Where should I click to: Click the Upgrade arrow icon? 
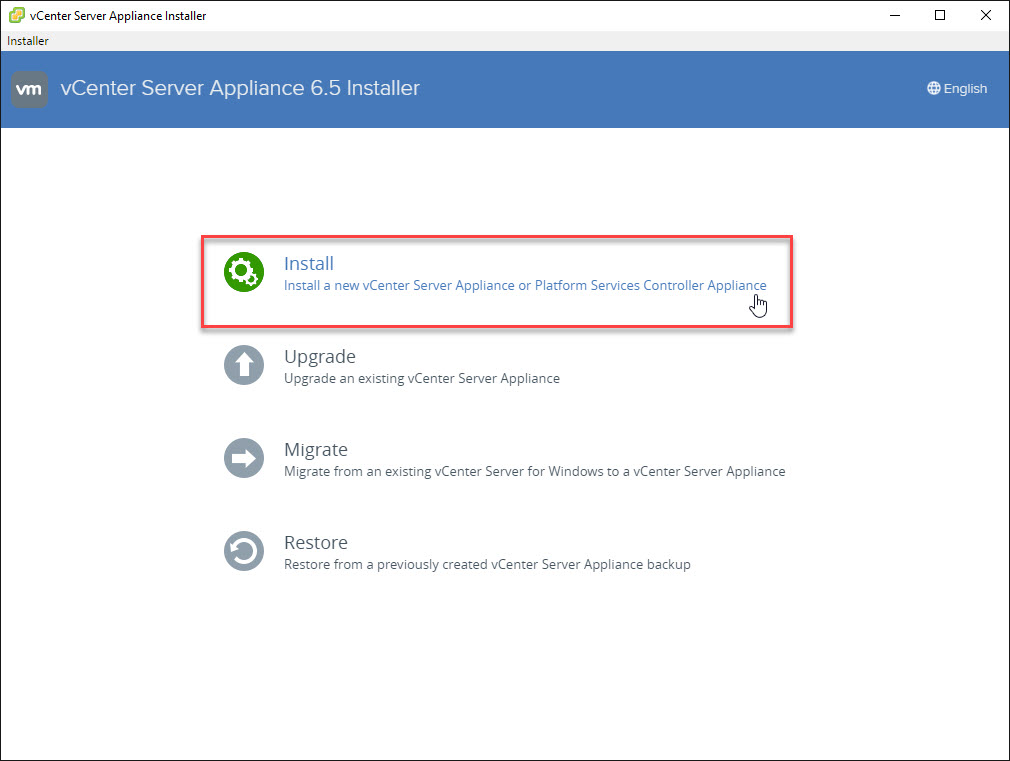(x=243, y=365)
